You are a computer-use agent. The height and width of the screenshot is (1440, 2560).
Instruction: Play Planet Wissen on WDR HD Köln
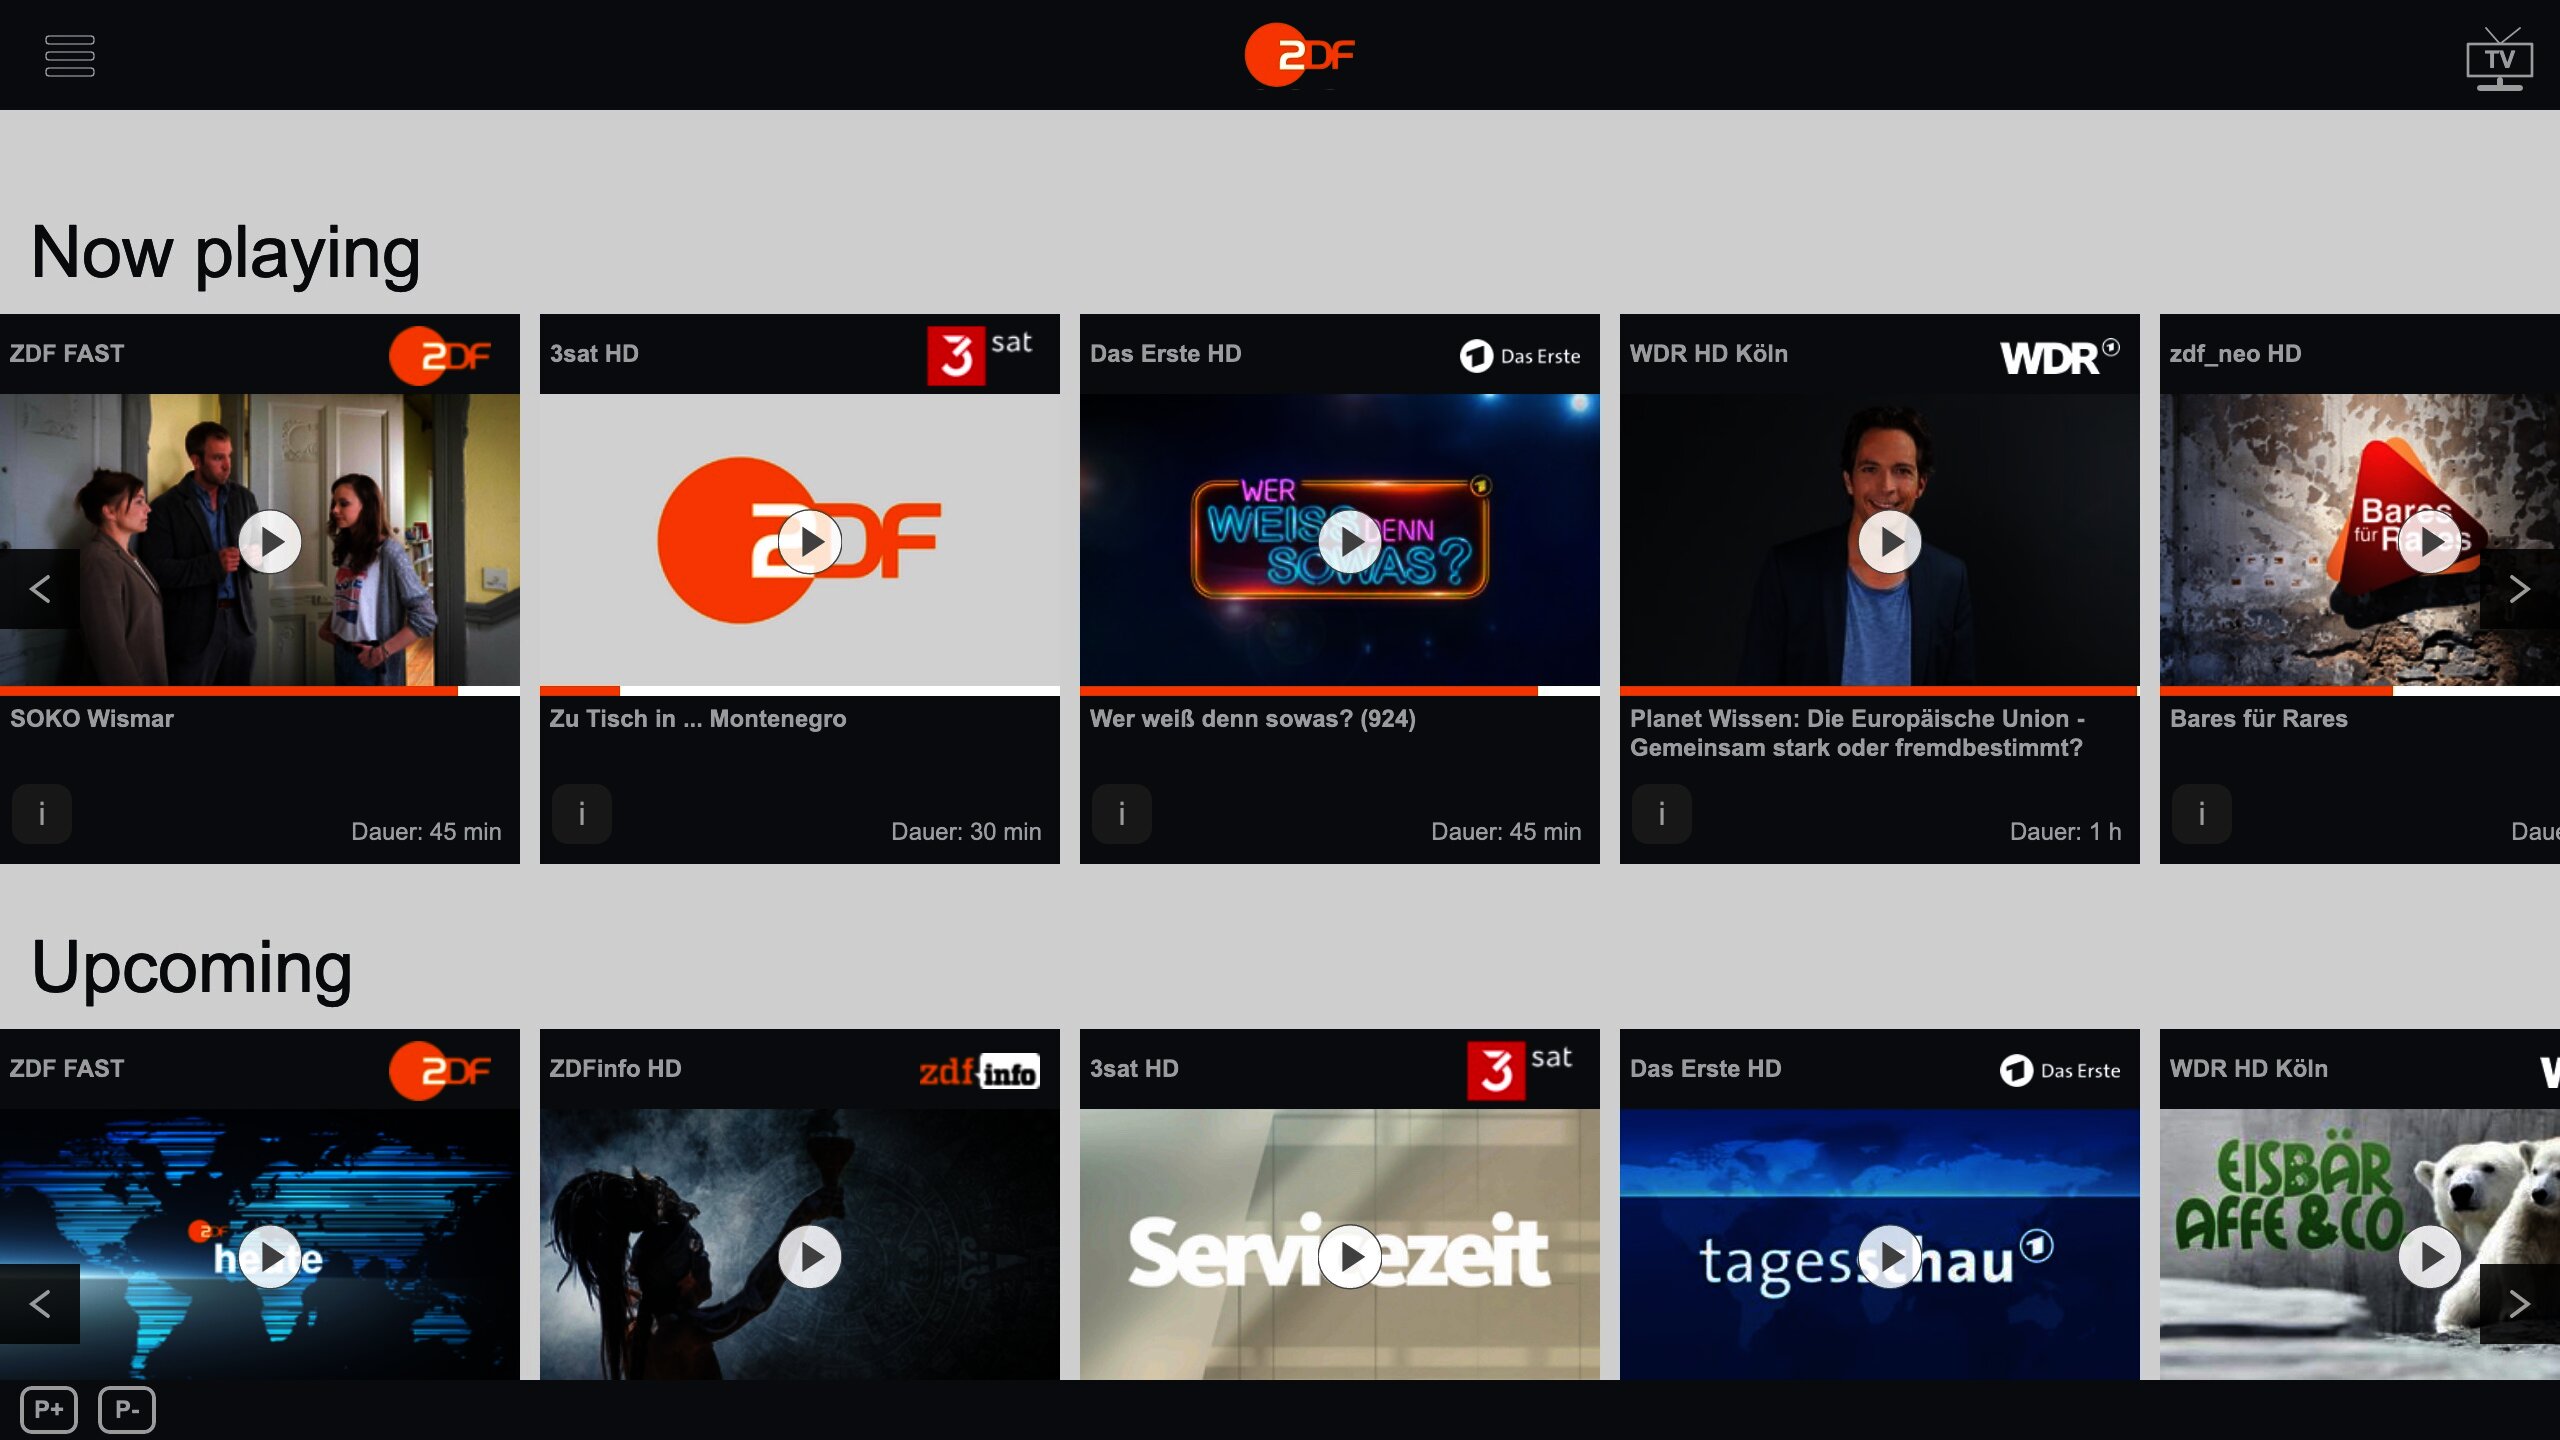pyautogui.click(x=1889, y=541)
